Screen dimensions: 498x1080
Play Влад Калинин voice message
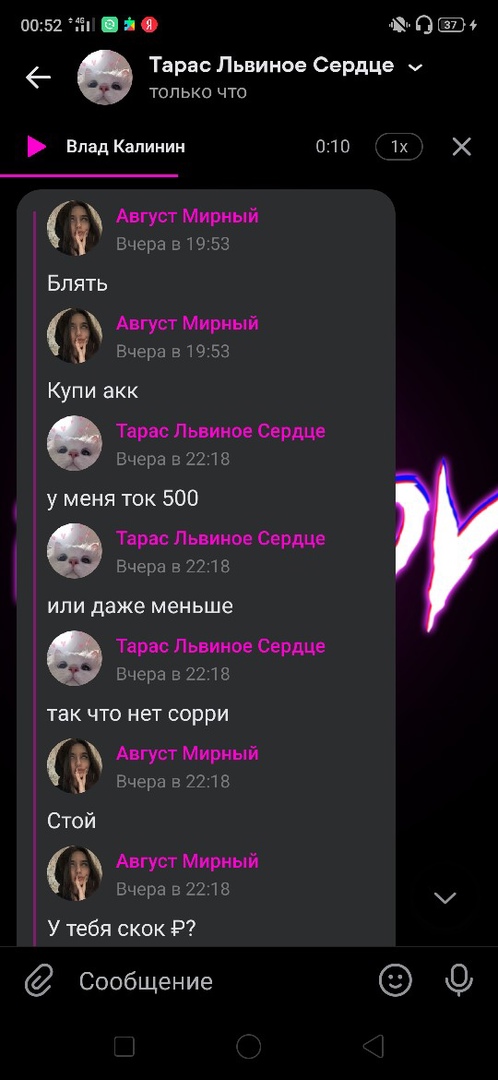pos(36,146)
